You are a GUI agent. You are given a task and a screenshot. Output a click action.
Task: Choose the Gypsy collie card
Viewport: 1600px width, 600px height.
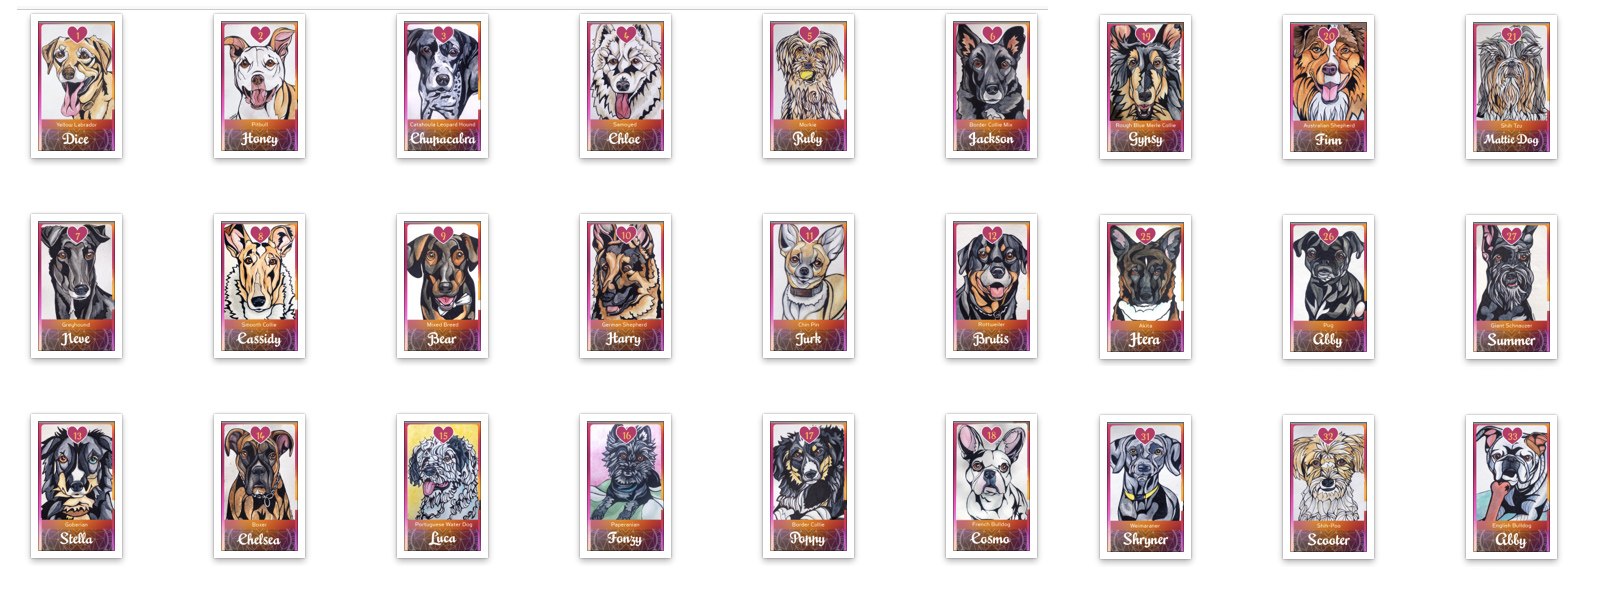tap(1145, 87)
